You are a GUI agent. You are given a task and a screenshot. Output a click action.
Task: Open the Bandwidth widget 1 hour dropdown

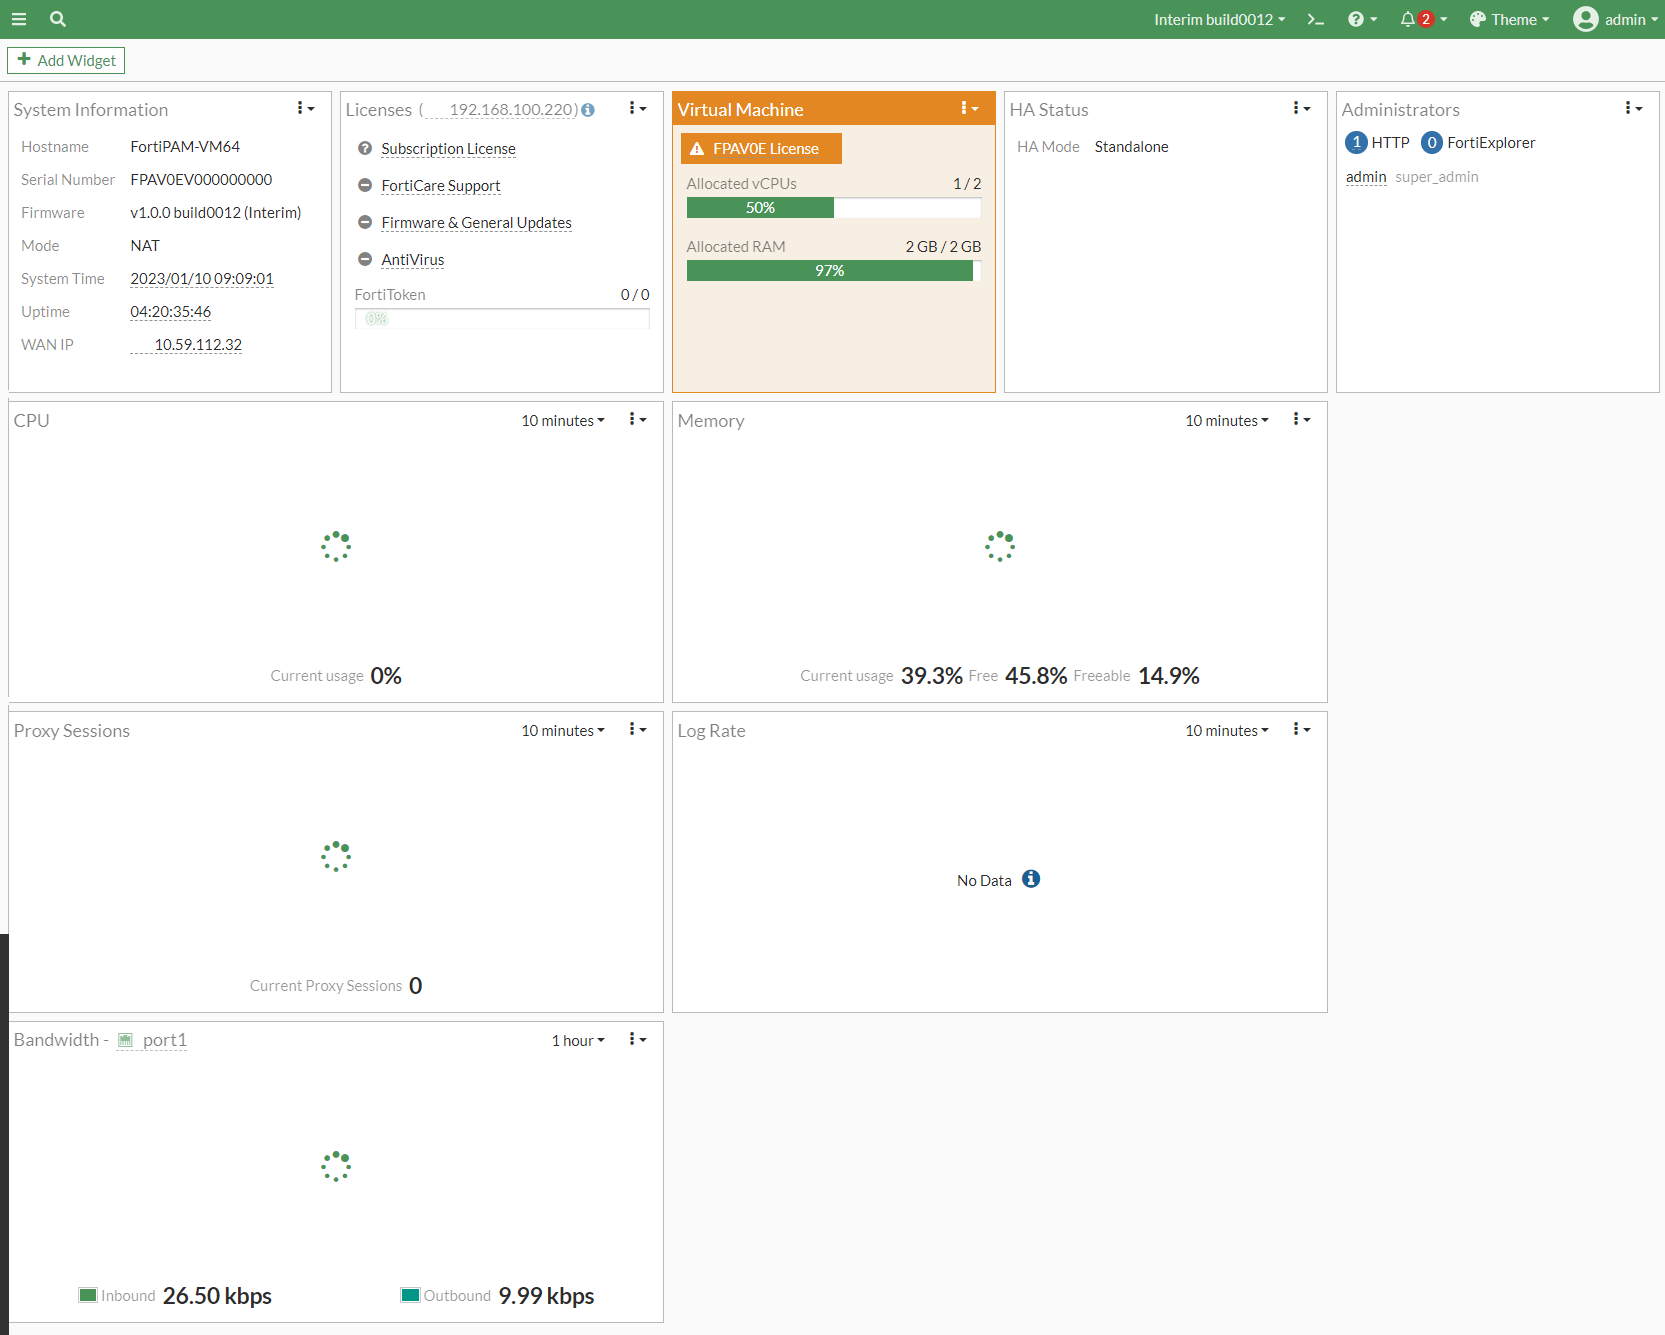click(x=578, y=1040)
